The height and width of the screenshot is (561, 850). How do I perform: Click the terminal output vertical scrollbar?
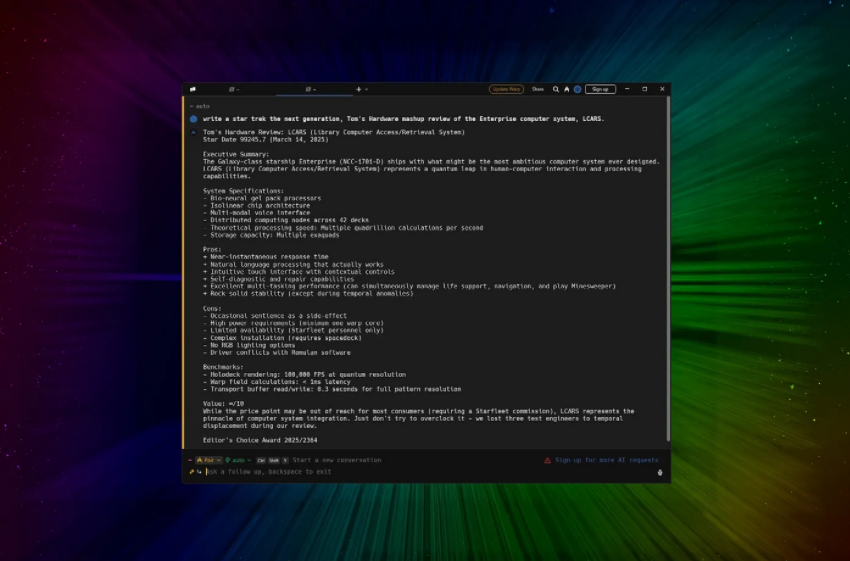pos(668,269)
